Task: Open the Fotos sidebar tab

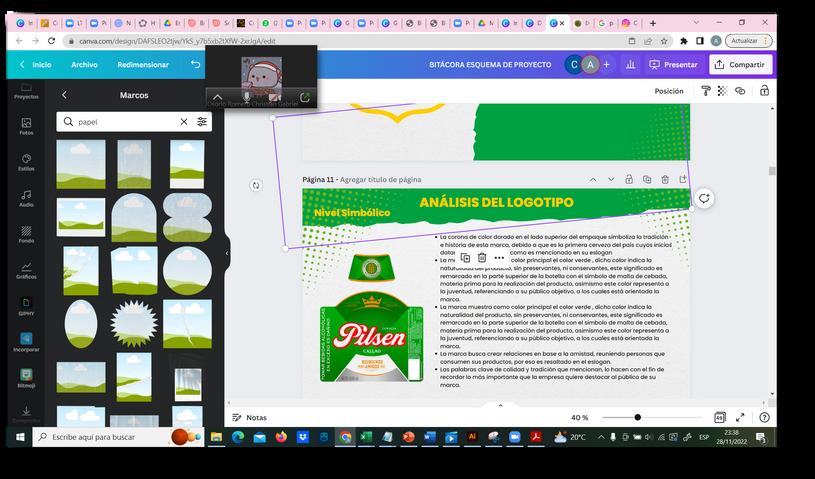Action: (x=26, y=126)
